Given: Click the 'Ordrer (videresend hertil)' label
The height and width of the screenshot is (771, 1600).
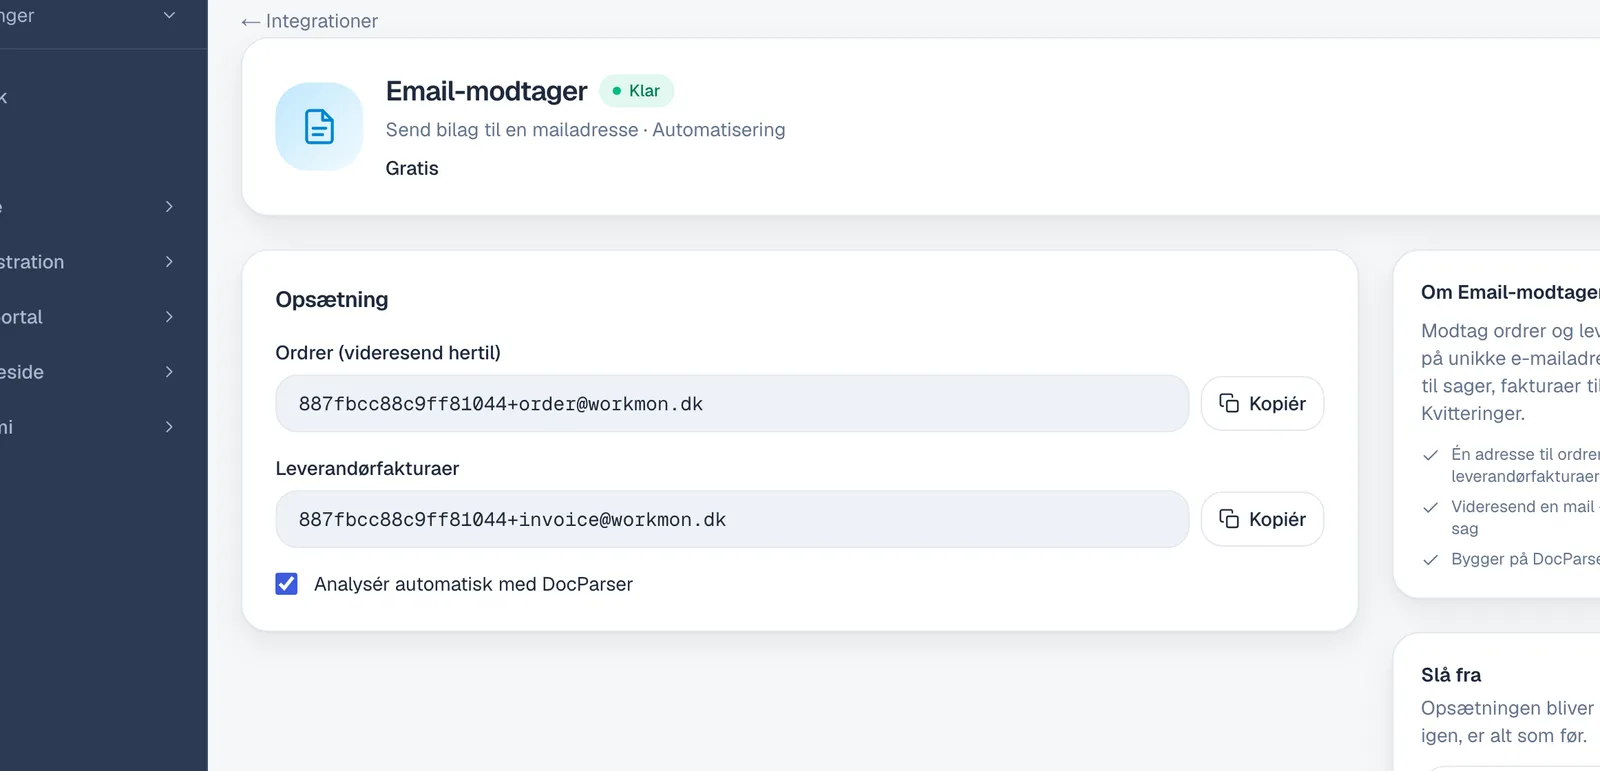Looking at the screenshot, I should [x=388, y=353].
